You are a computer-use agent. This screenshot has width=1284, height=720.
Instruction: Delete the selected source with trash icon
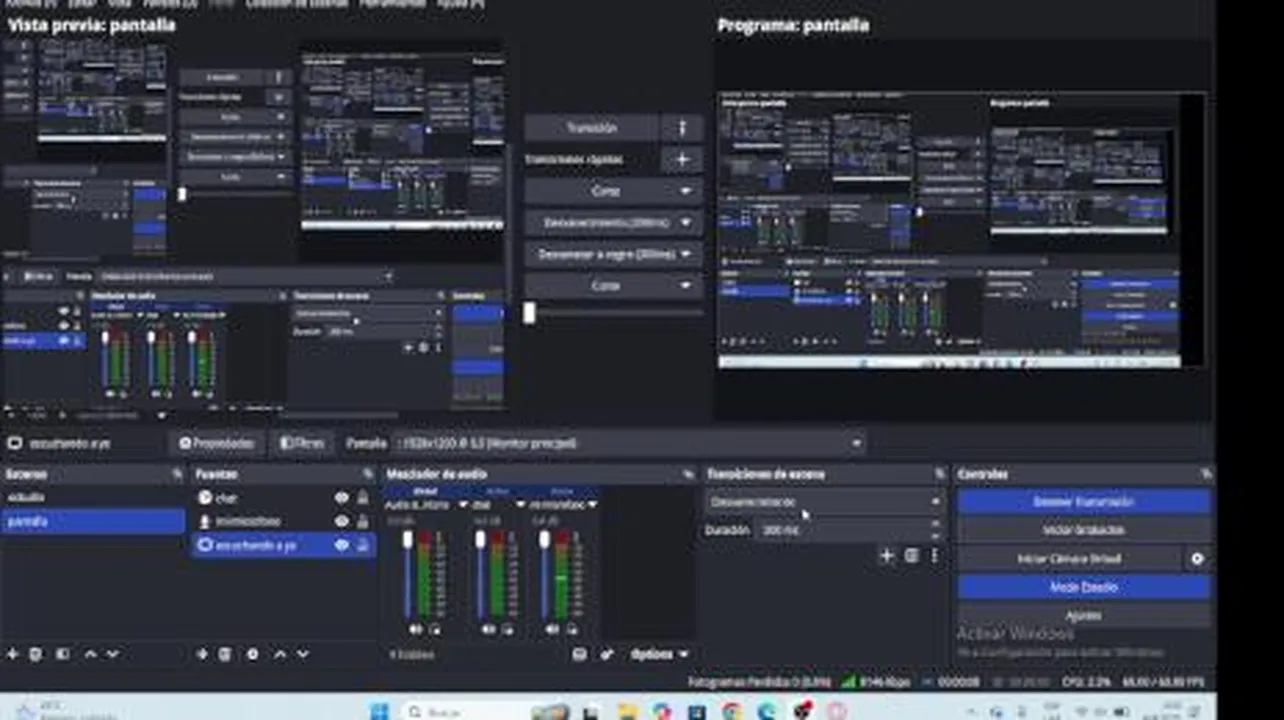[x=225, y=654]
